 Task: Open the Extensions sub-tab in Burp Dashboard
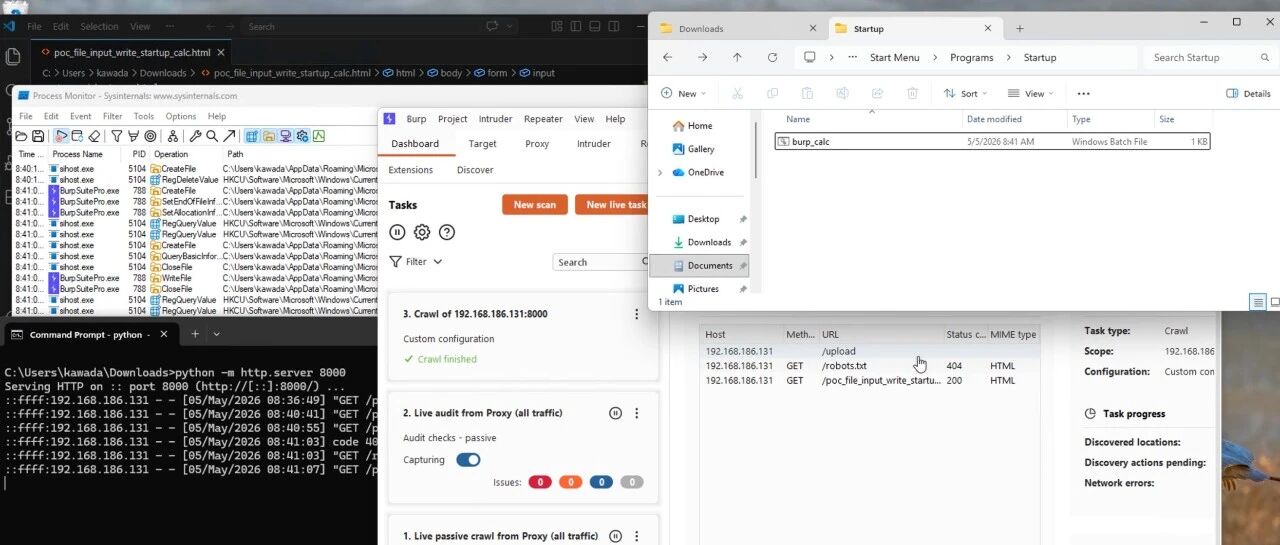(x=410, y=170)
